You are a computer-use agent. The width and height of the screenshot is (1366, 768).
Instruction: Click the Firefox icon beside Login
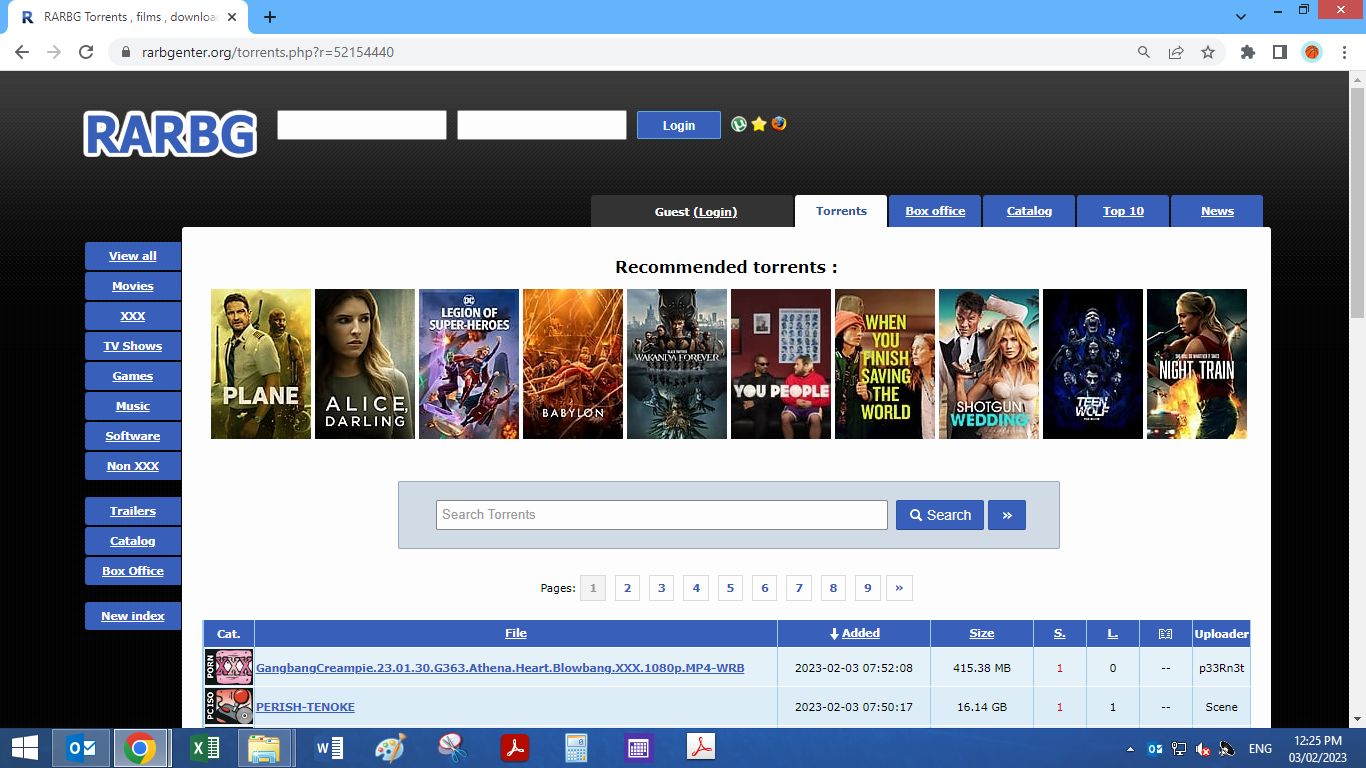(x=779, y=124)
